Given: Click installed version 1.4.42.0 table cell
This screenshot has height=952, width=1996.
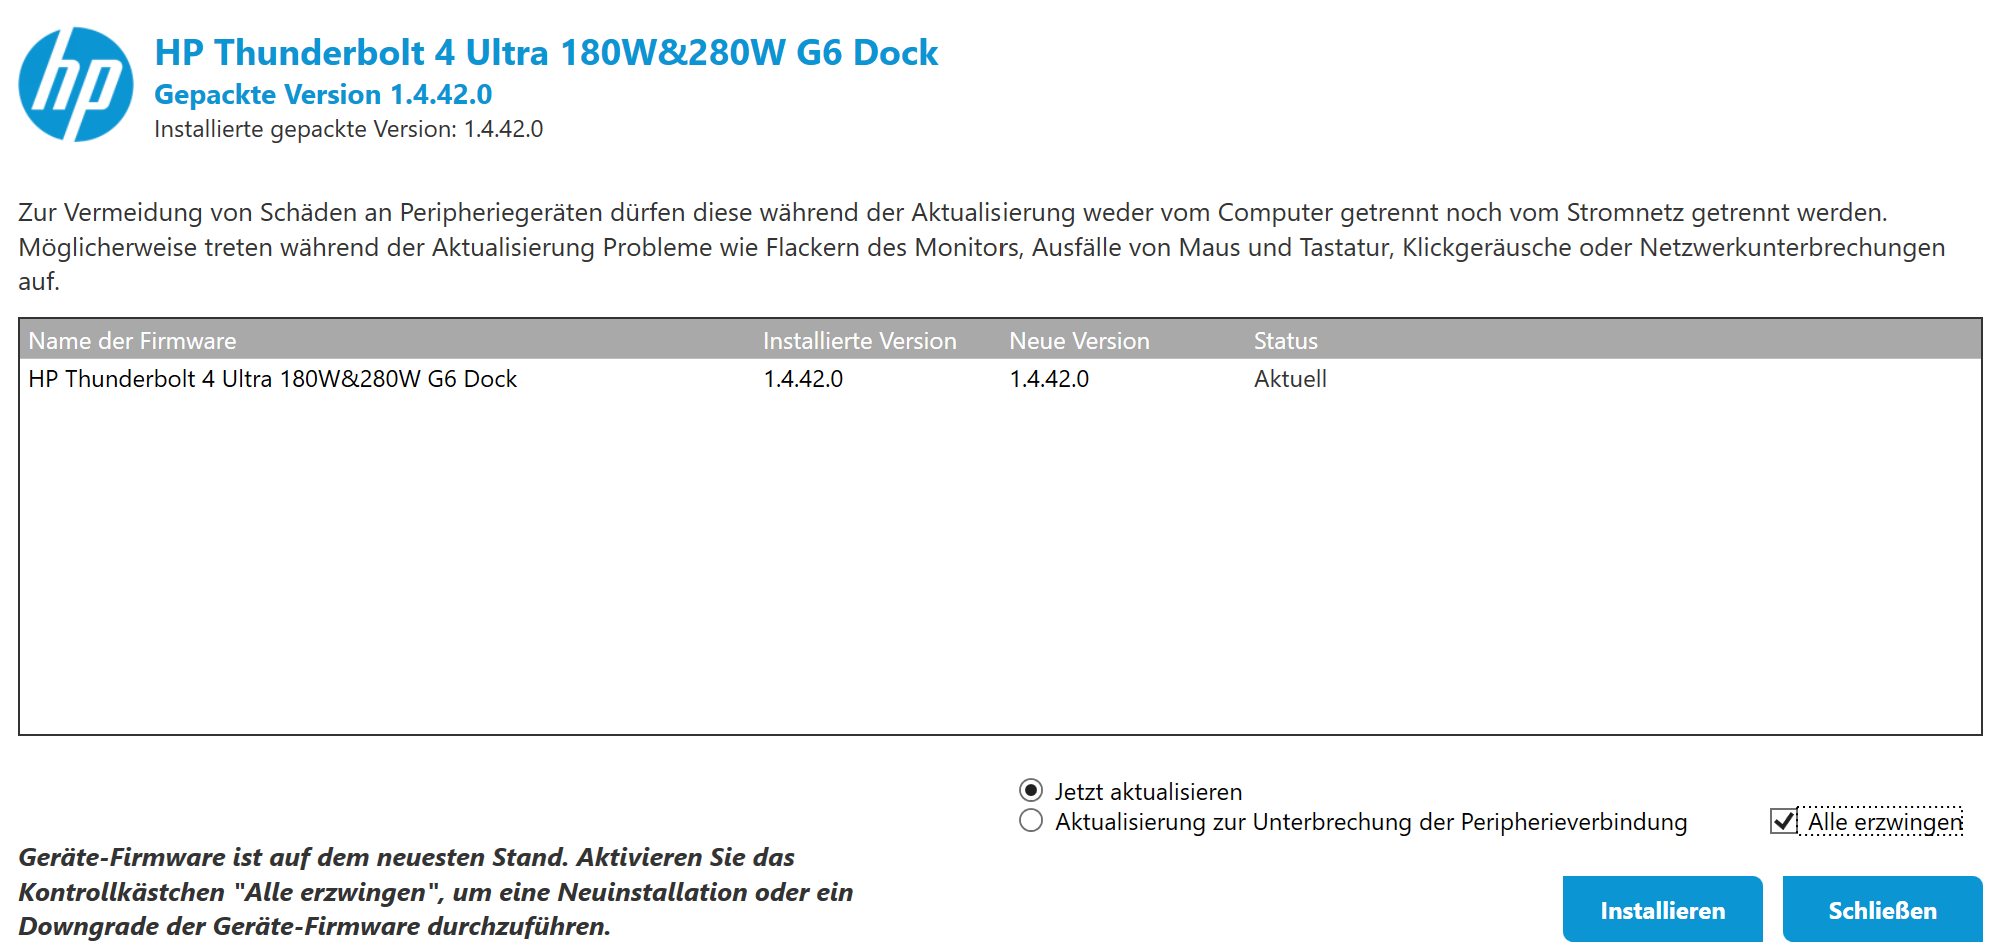Looking at the screenshot, I should [x=803, y=379].
